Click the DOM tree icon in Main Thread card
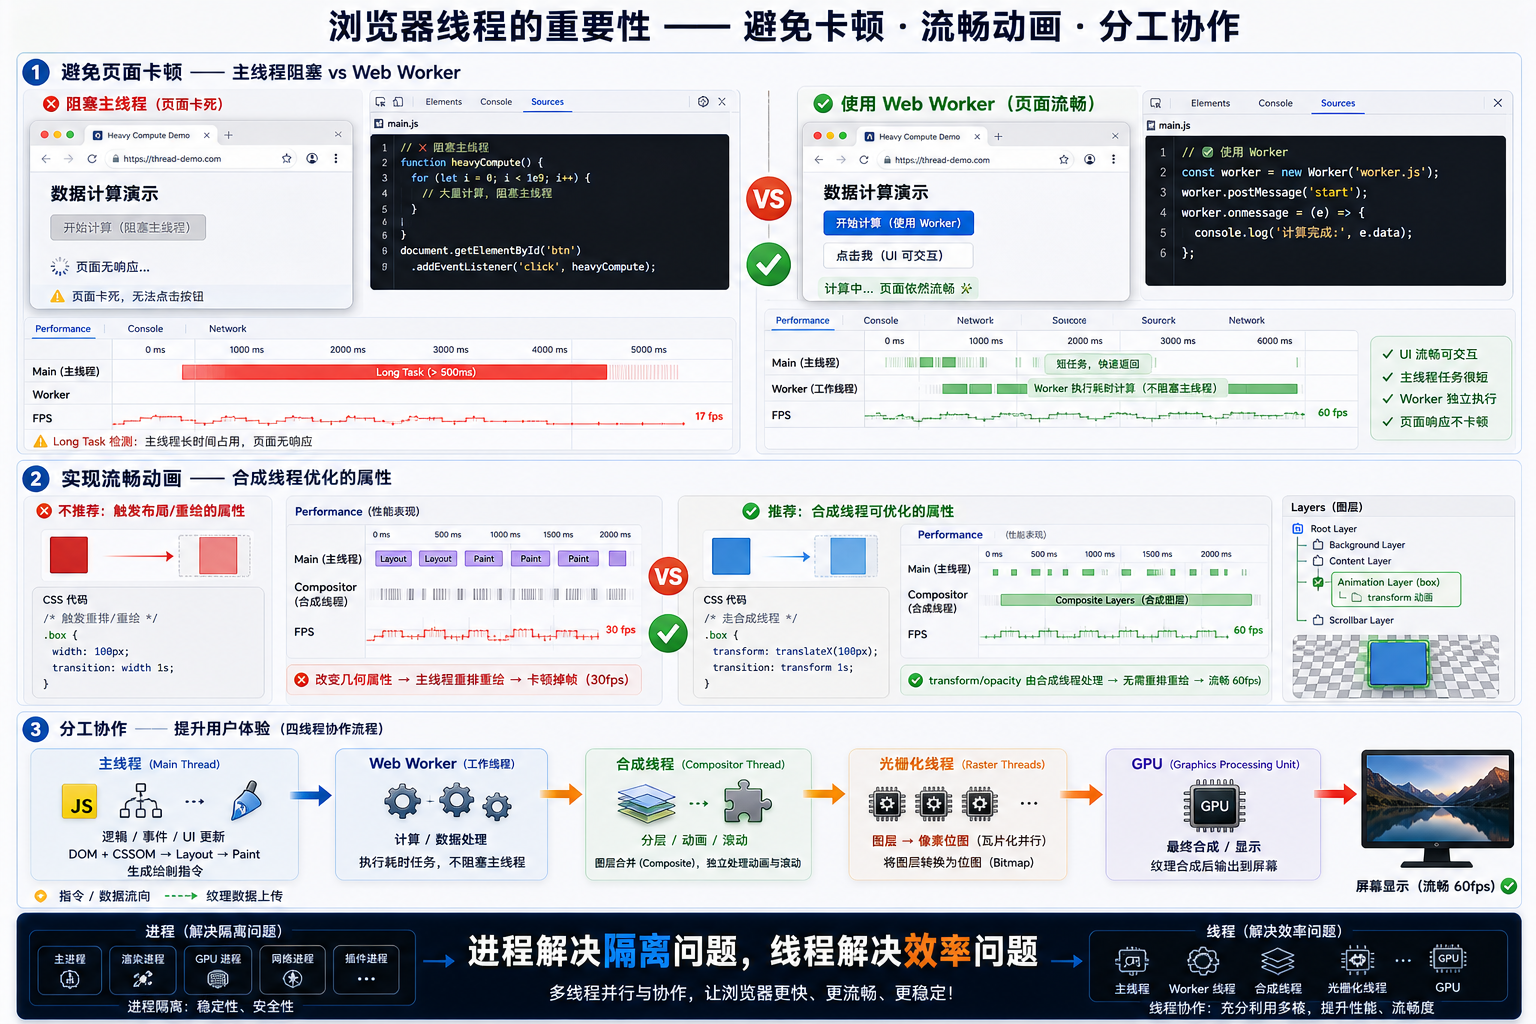 click(141, 801)
